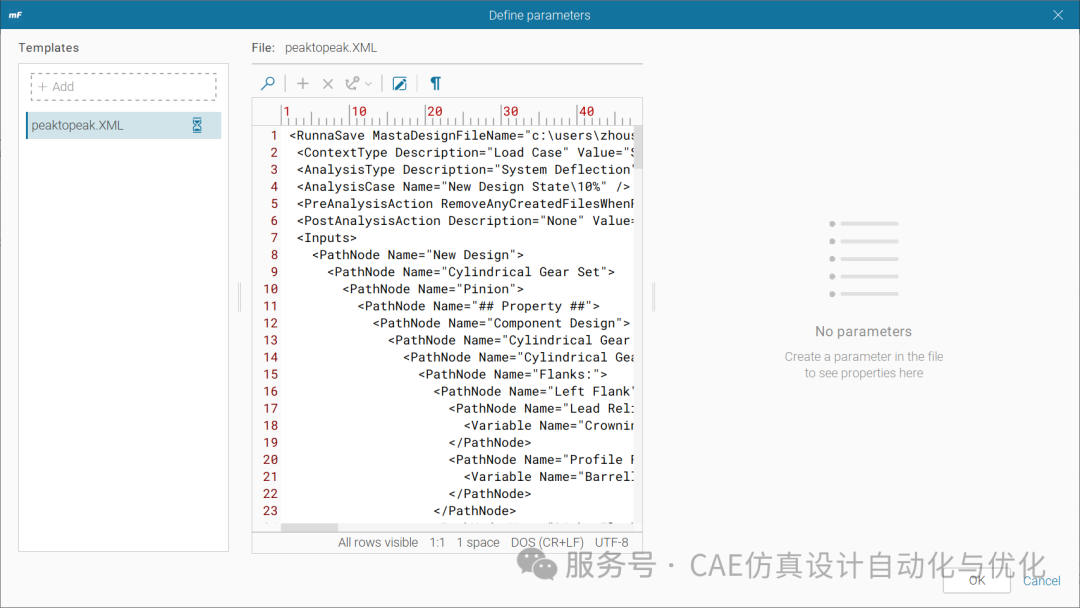Screen dimensions: 1080x608
Task: Click the Cancel link
Action: click(1041, 580)
